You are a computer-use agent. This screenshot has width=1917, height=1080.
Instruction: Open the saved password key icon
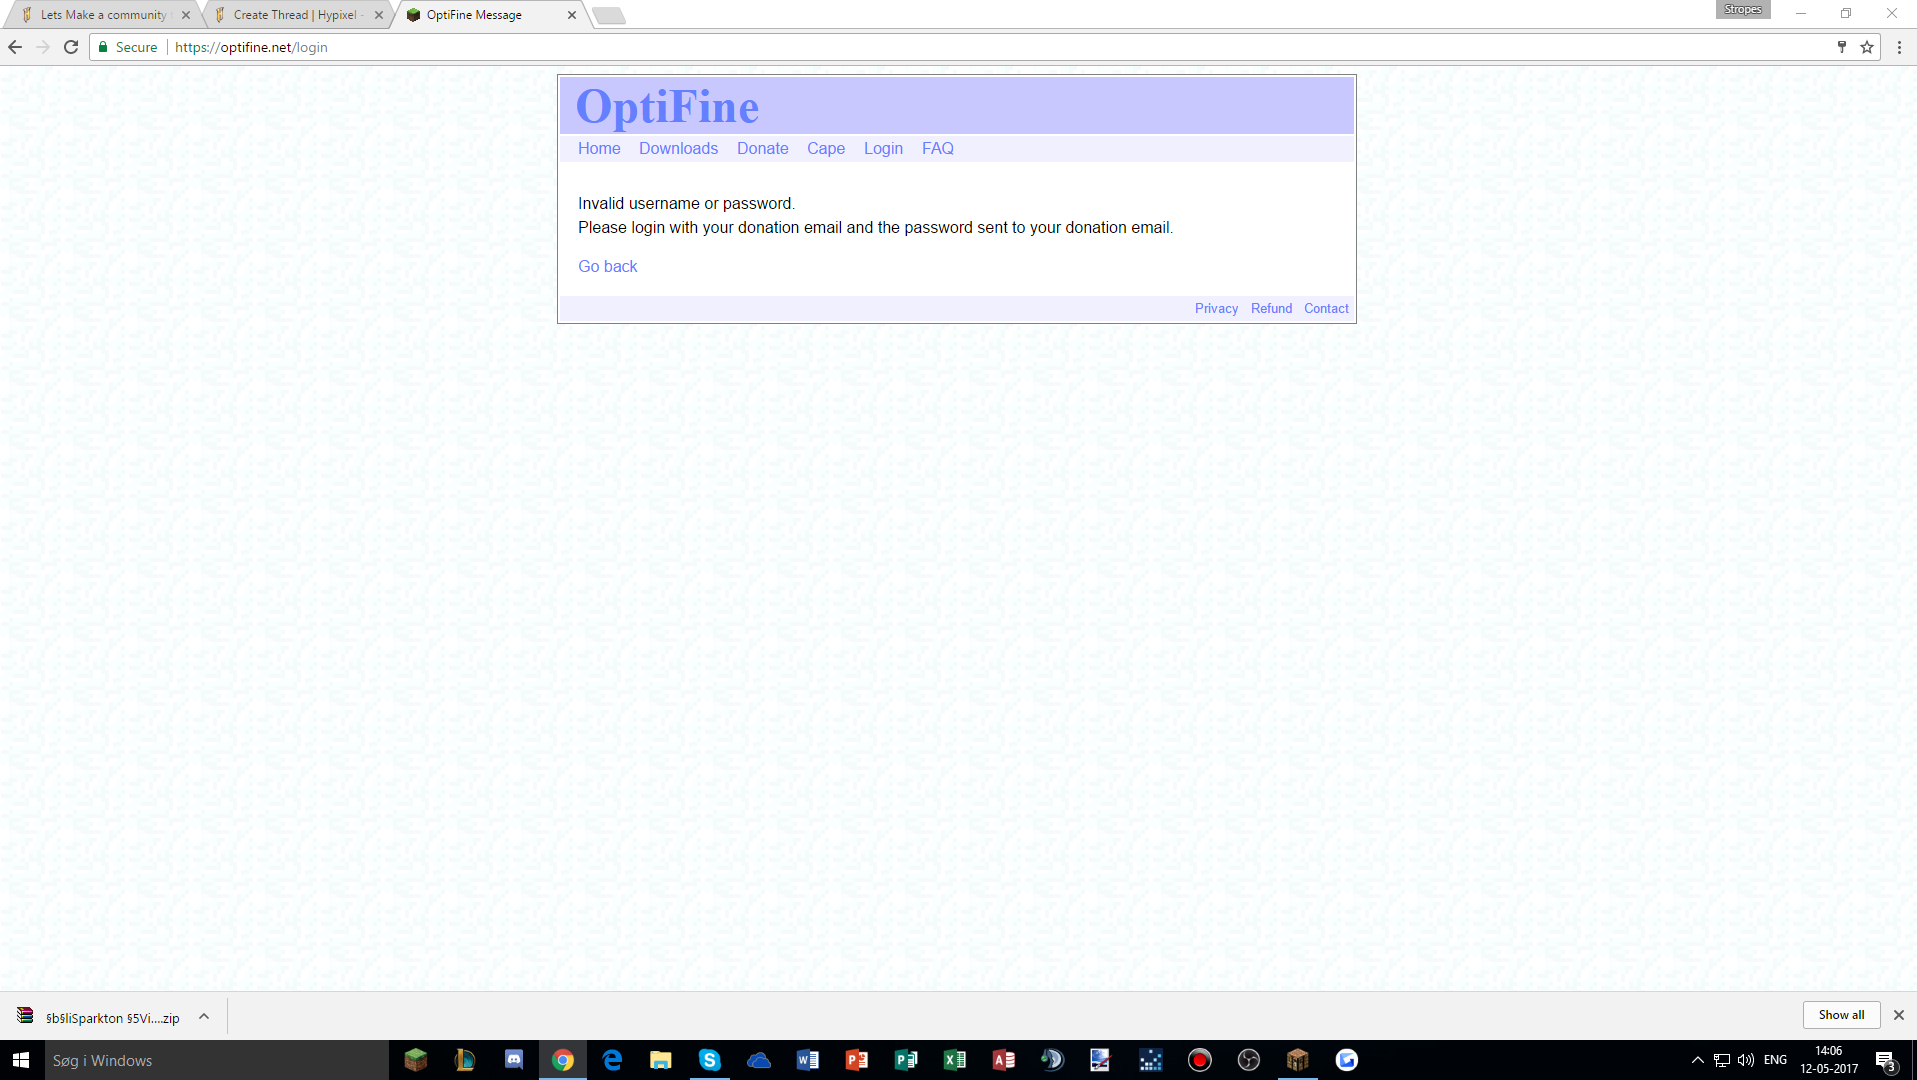[x=1842, y=47]
